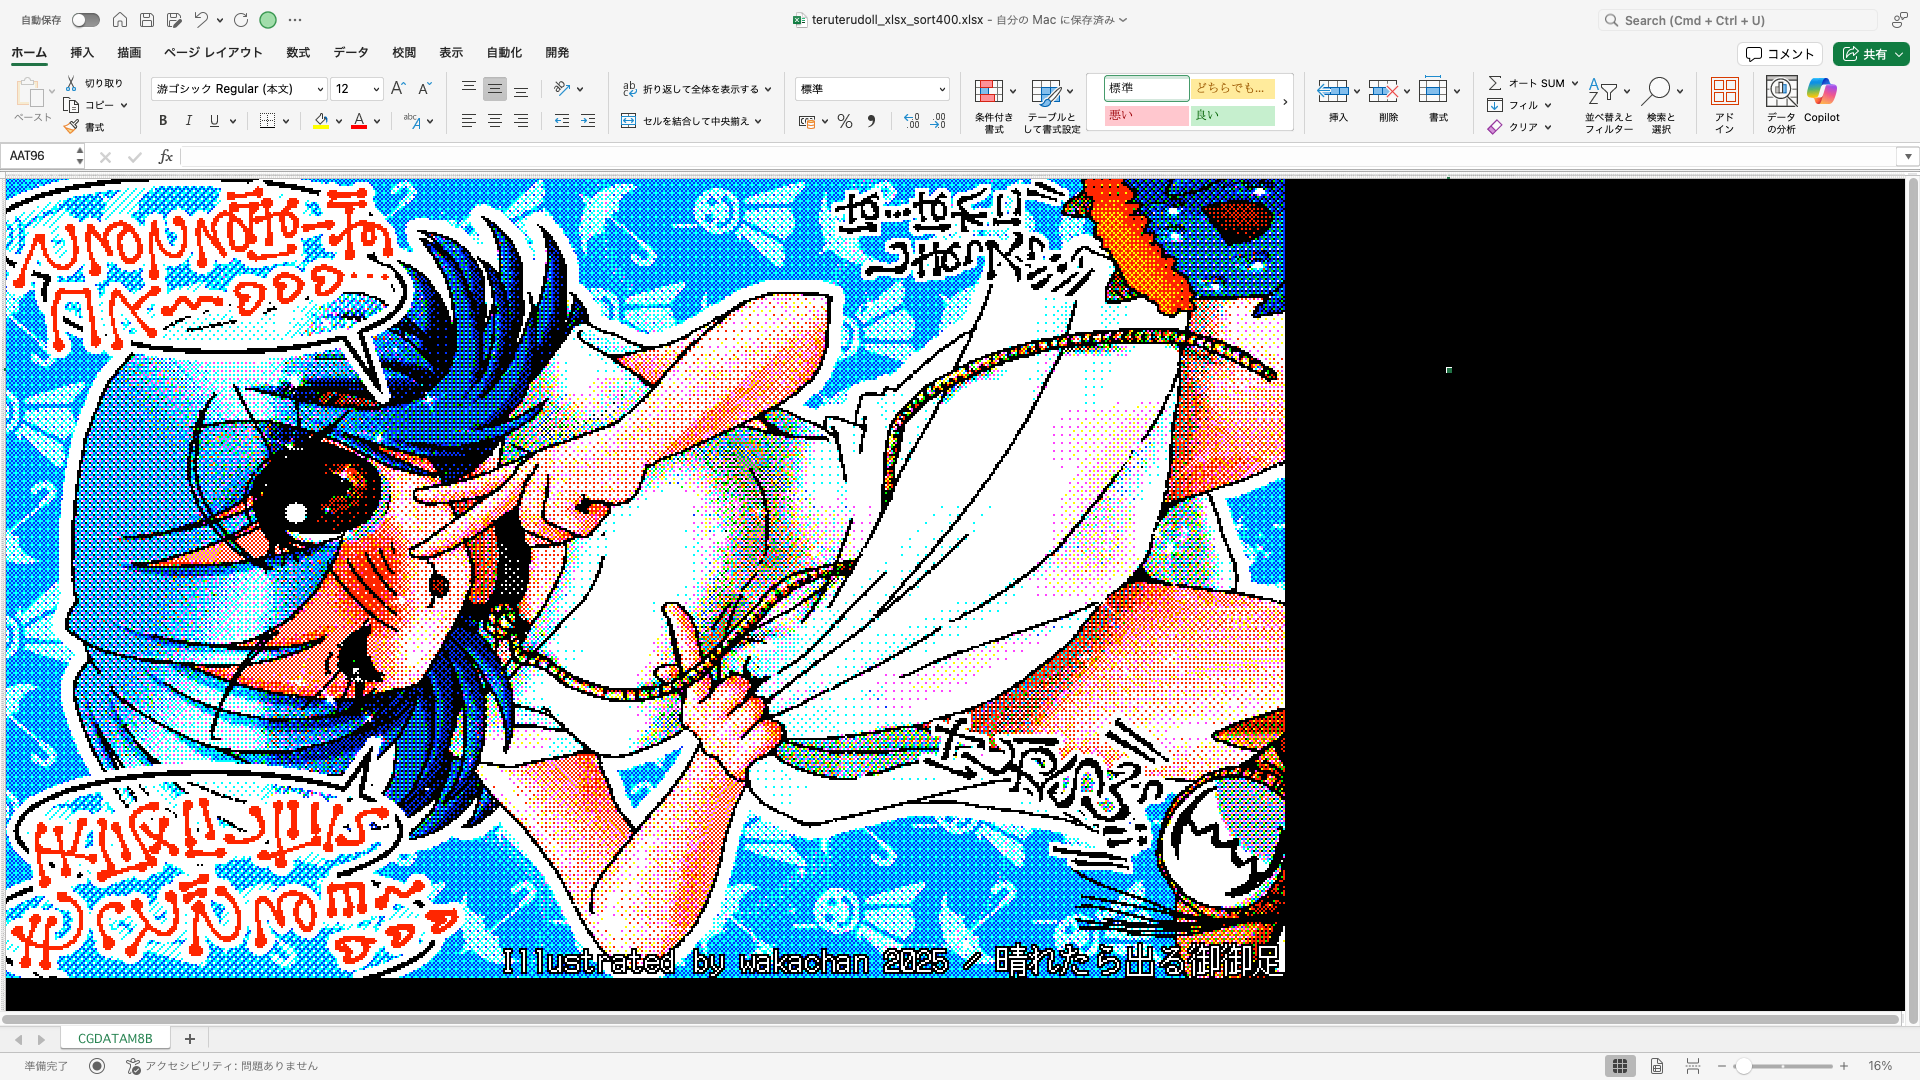The image size is (1920, 1080).
Task: Toggle Underline formatting
Action: pyautogui.click(x=214, y=121)
